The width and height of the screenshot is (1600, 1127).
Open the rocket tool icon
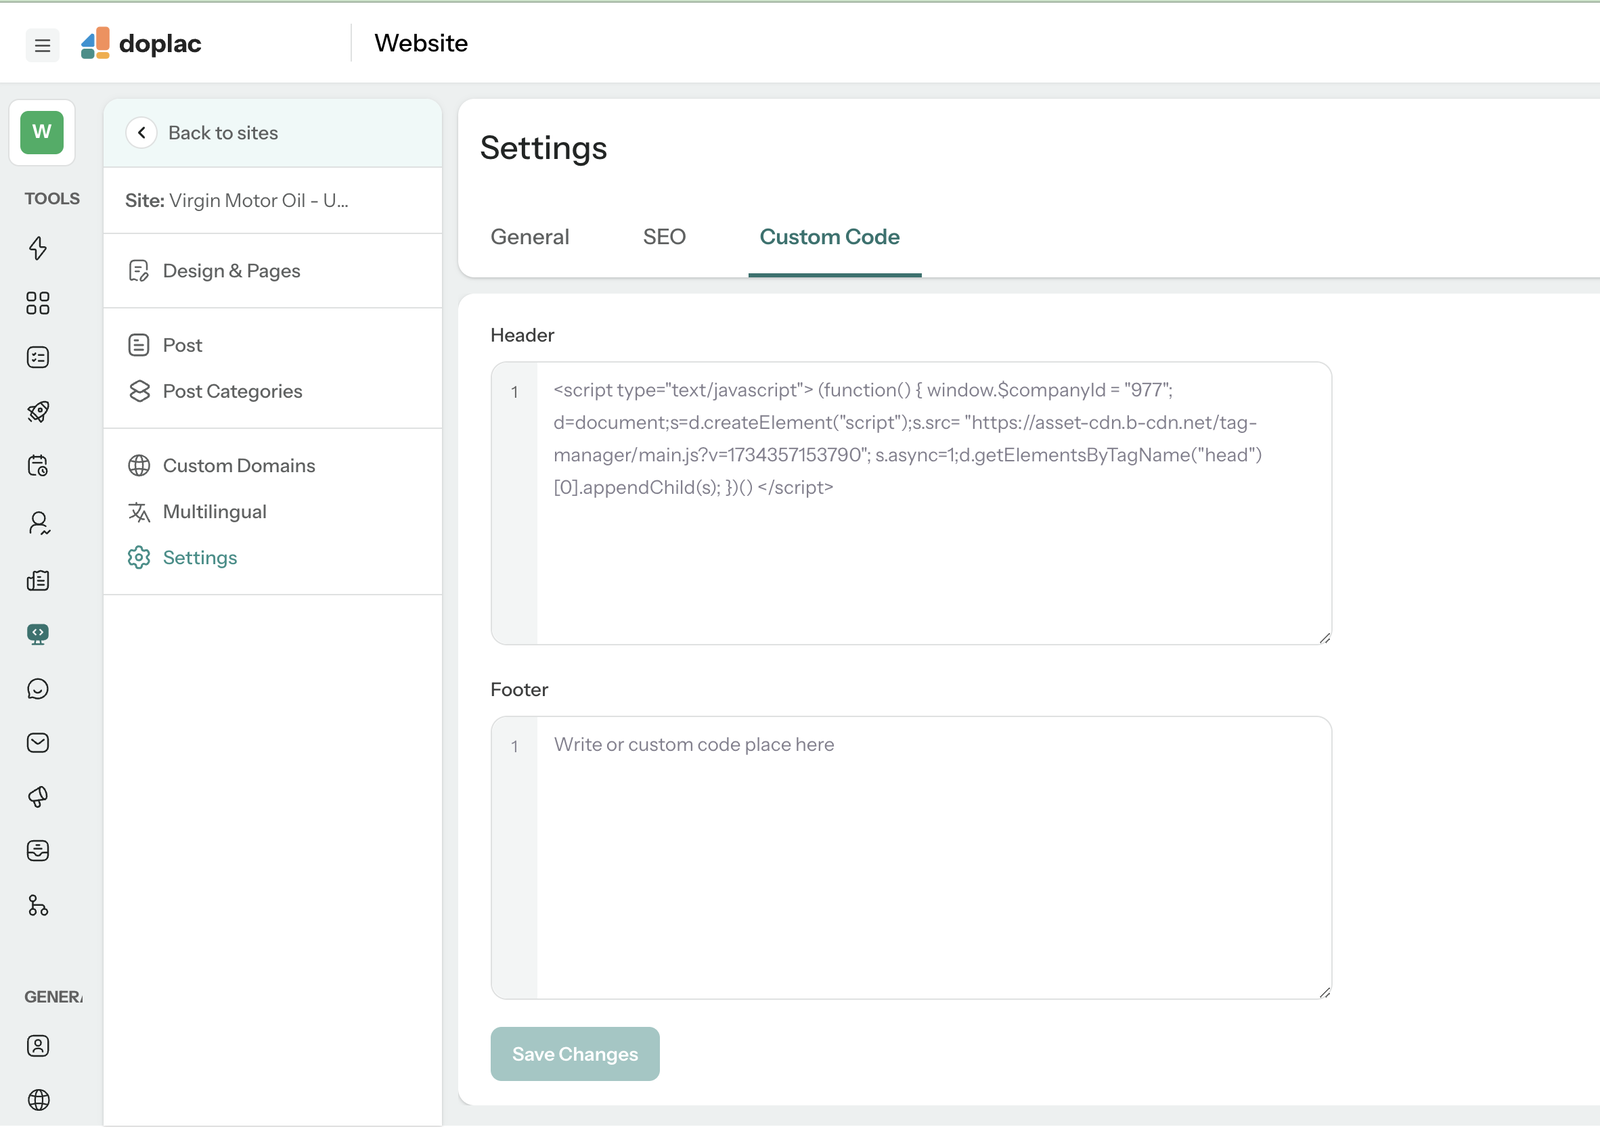pos(38,411)
